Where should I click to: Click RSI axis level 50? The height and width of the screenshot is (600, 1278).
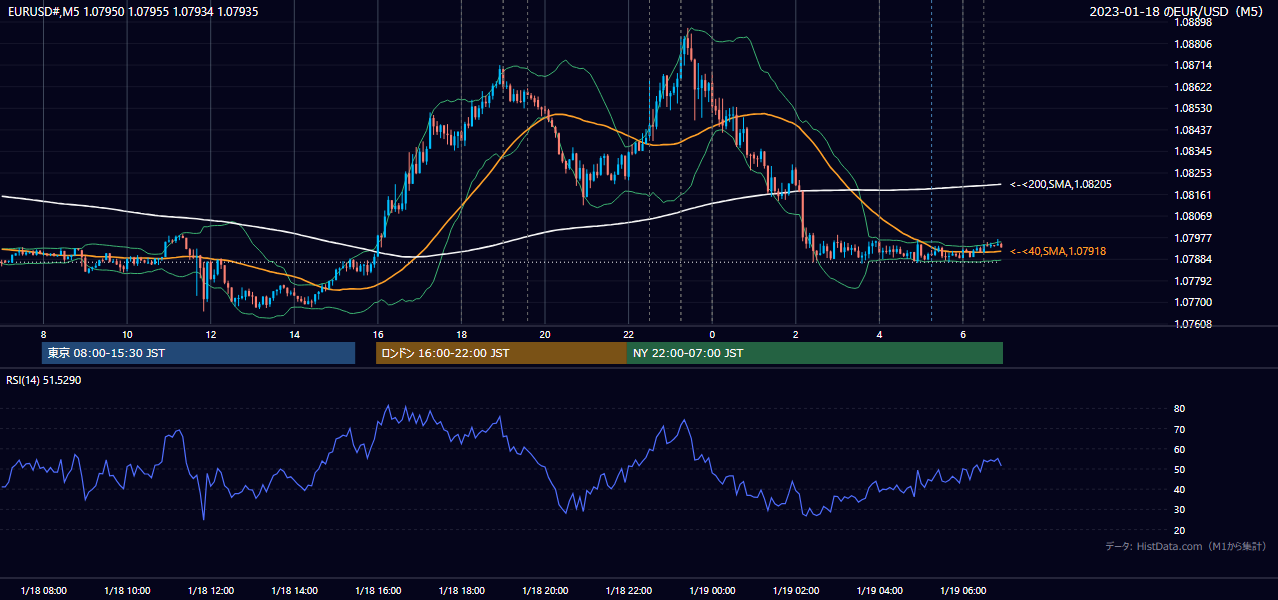click(x=1179, y=470)
